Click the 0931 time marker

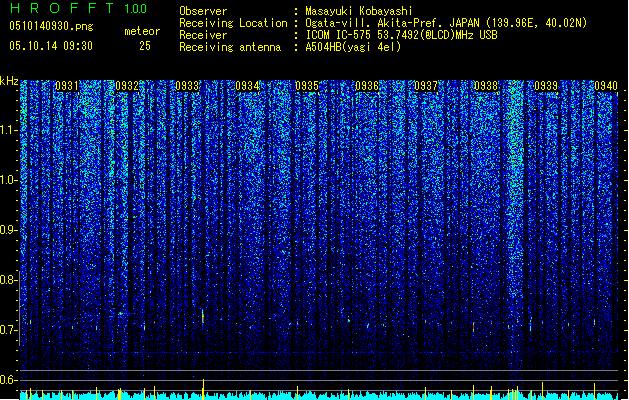coord(67,86)
